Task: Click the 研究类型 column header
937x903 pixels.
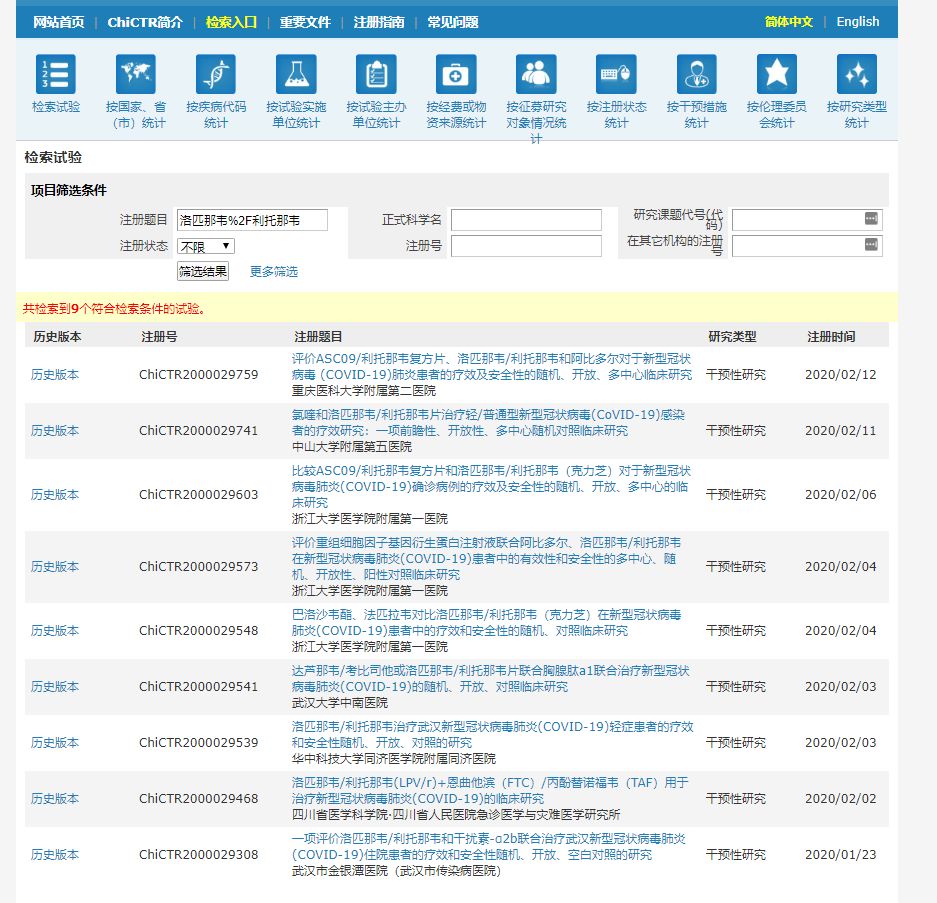Action: pyautogui.click(x=732, y=336)
